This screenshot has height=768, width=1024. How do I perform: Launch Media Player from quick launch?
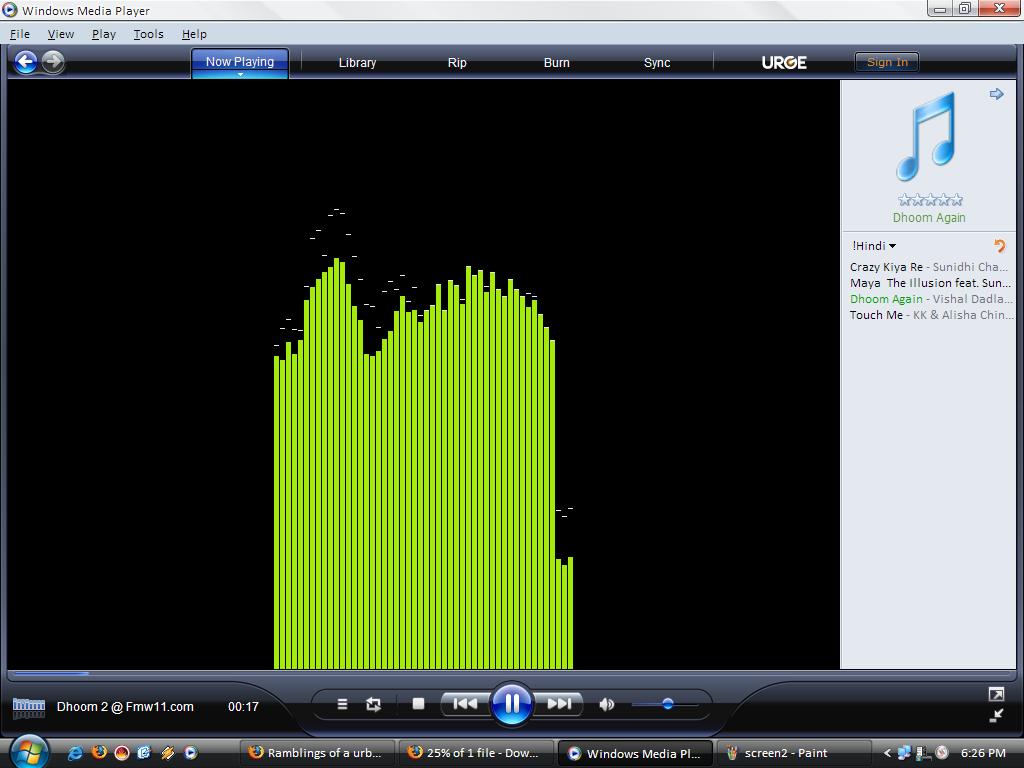point(190,753)
